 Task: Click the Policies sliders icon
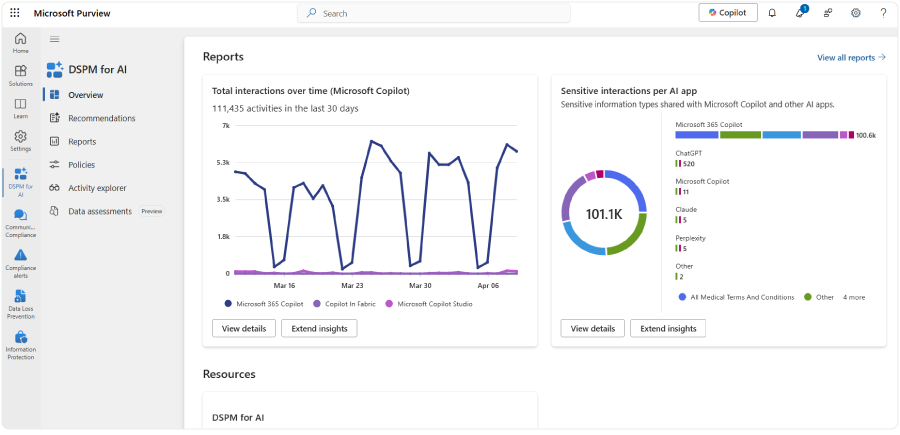point(55,165)
